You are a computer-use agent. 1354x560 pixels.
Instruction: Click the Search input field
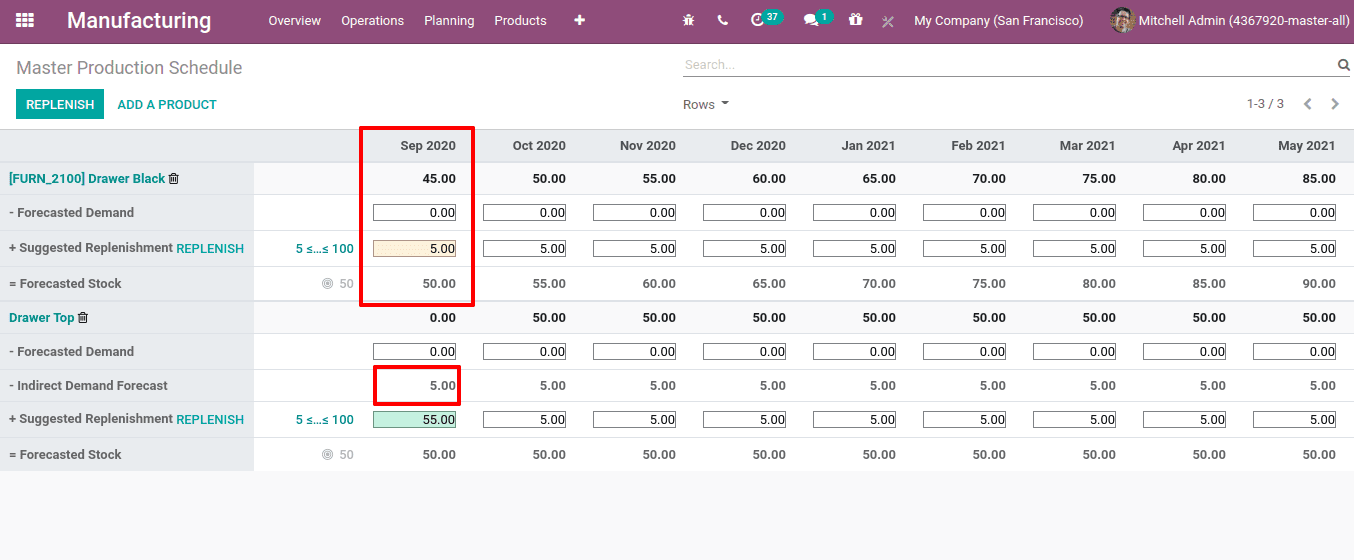tap(1005, 65)
